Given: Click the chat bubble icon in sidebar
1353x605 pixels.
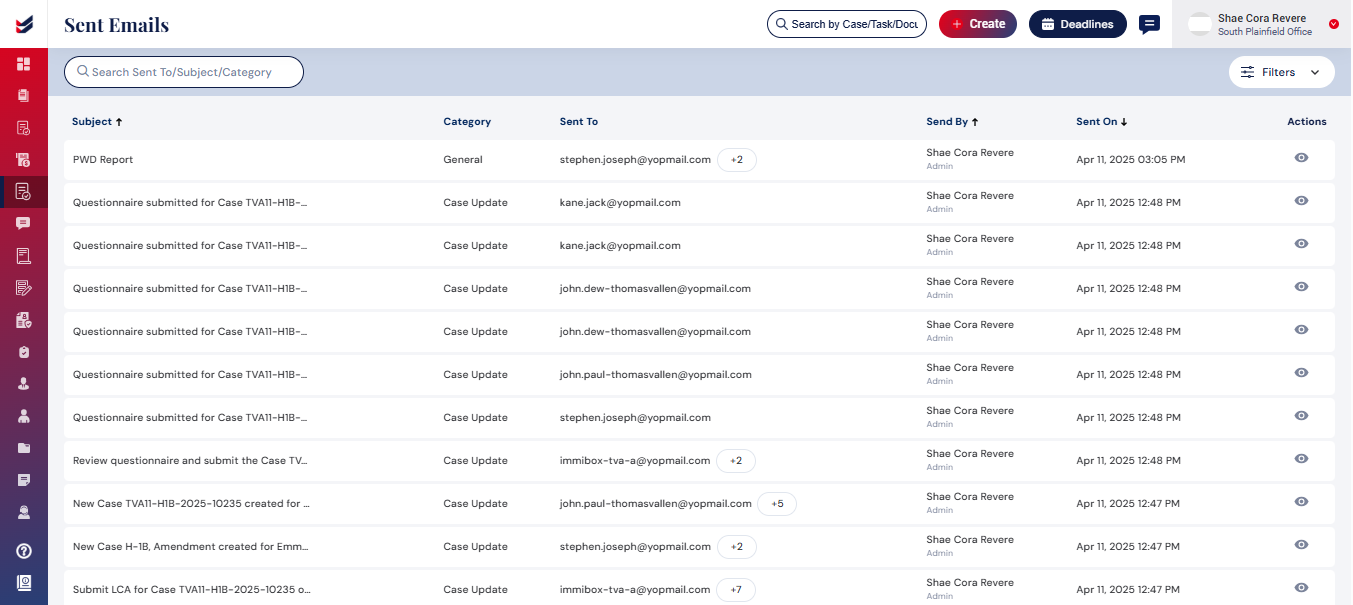Looking at the screenshot, I should click(23, 223).
